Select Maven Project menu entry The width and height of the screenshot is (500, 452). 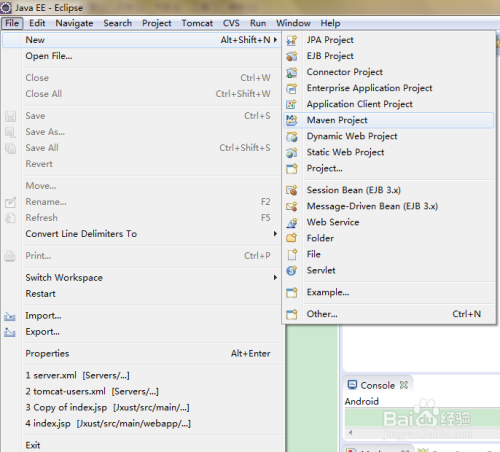389,120
